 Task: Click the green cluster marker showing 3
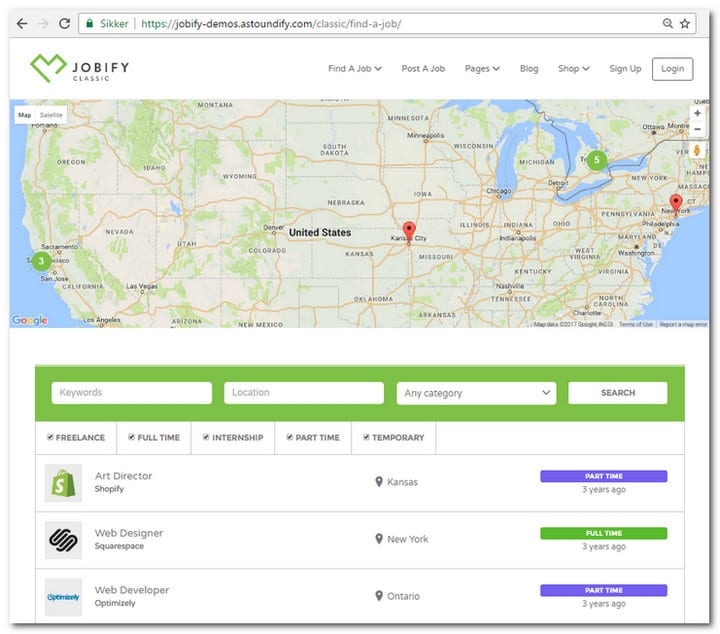(x=40, y=261)
